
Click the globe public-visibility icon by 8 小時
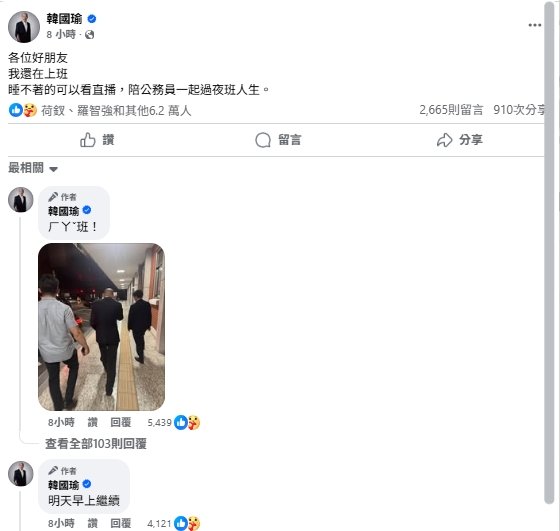point(90,35)
